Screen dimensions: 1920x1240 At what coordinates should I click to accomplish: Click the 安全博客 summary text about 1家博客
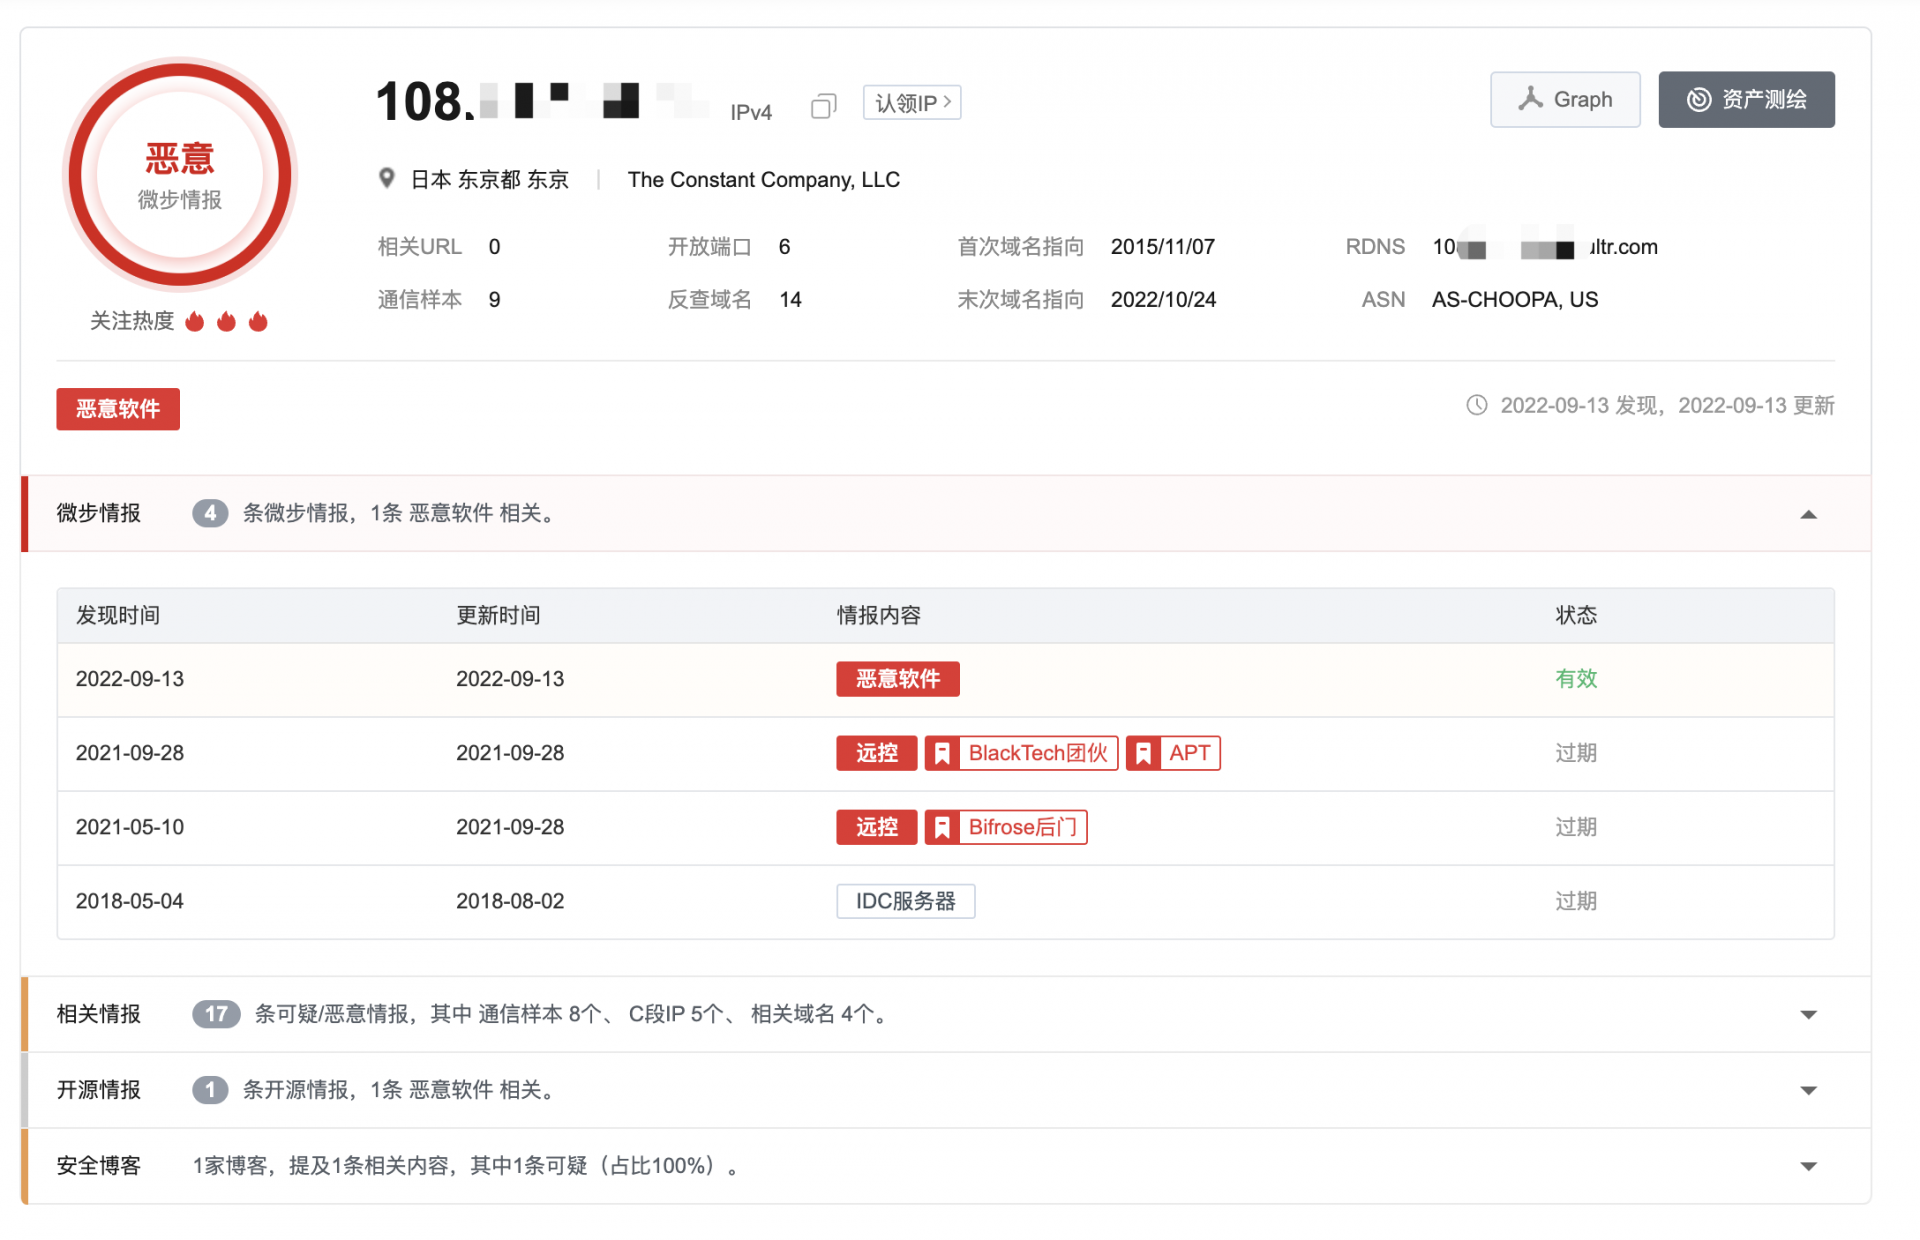tap(466, 1166)
